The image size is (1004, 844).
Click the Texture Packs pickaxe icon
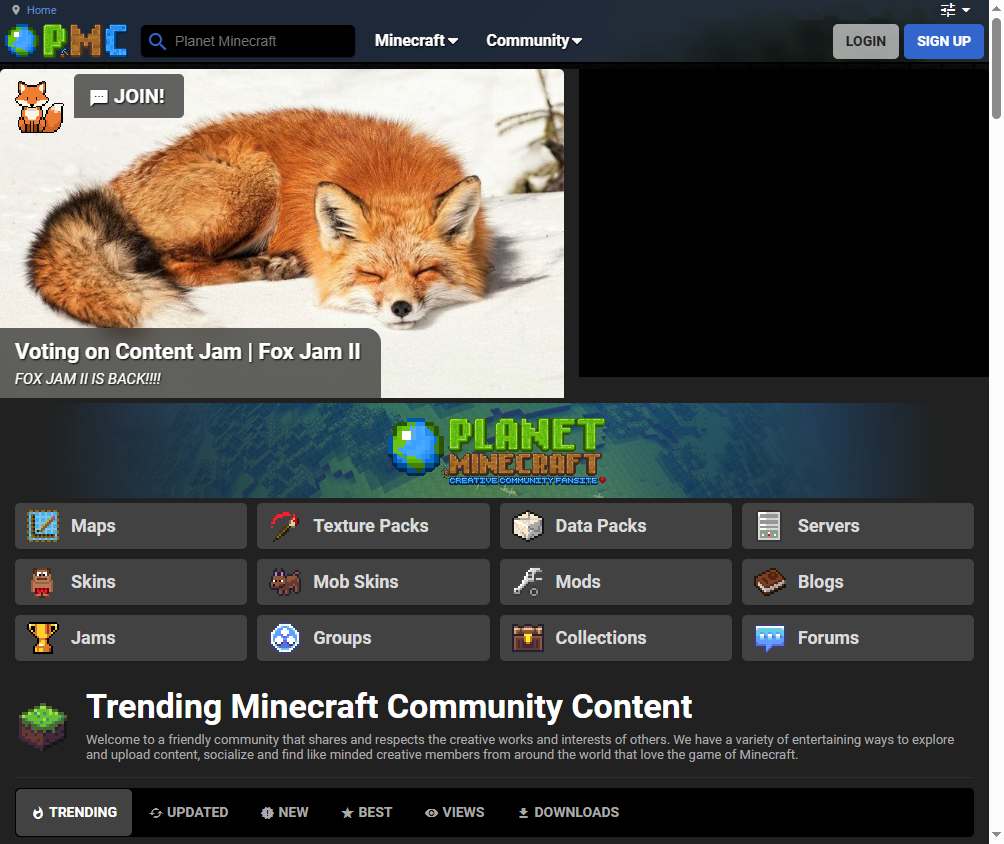pyautogui.click(x=285, y=526)
